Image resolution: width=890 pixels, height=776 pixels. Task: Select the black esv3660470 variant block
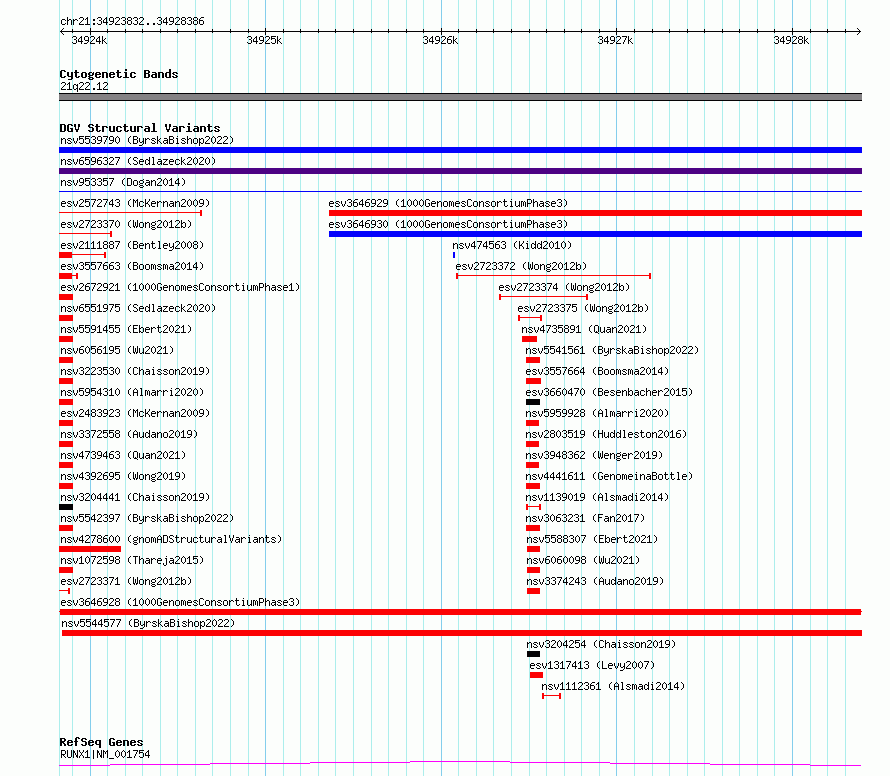coord(533,402)
